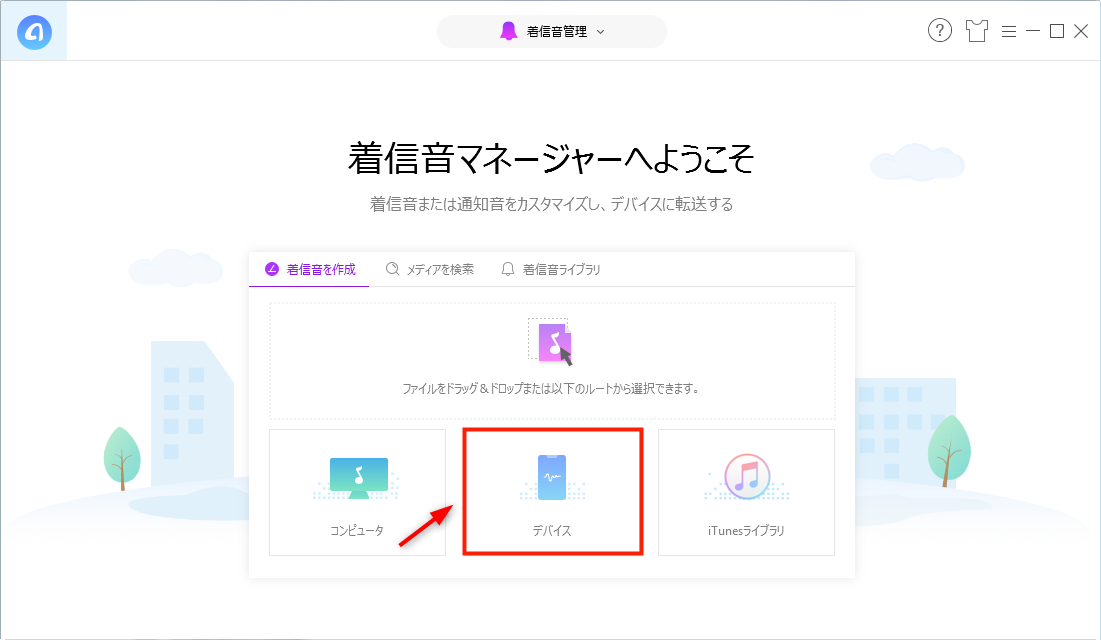Click the purple bell icon in the title bar
This screenshot has width=1101, height=640.
point(508,31)
